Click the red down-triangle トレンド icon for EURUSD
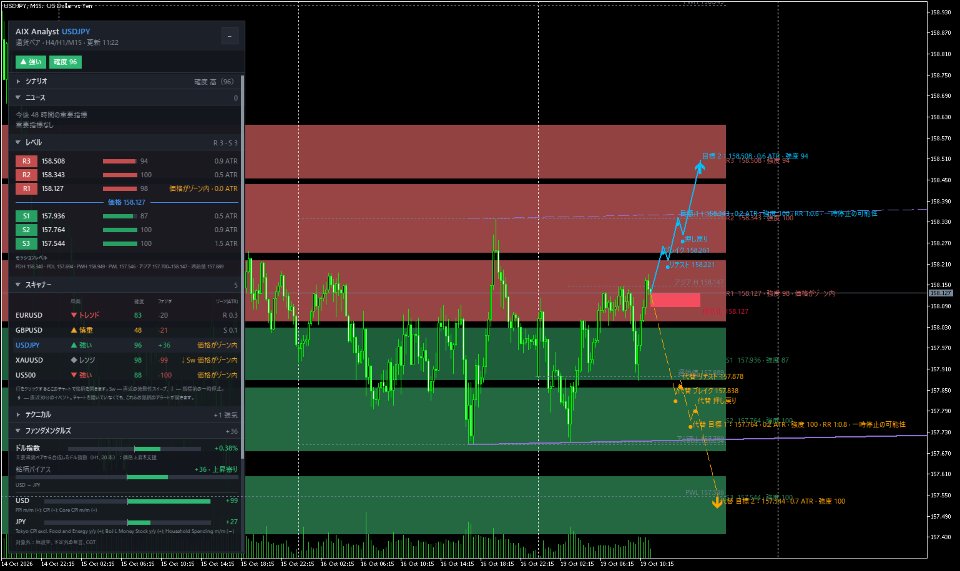Viewport: 960px width, 571px height. pos(74,315)
